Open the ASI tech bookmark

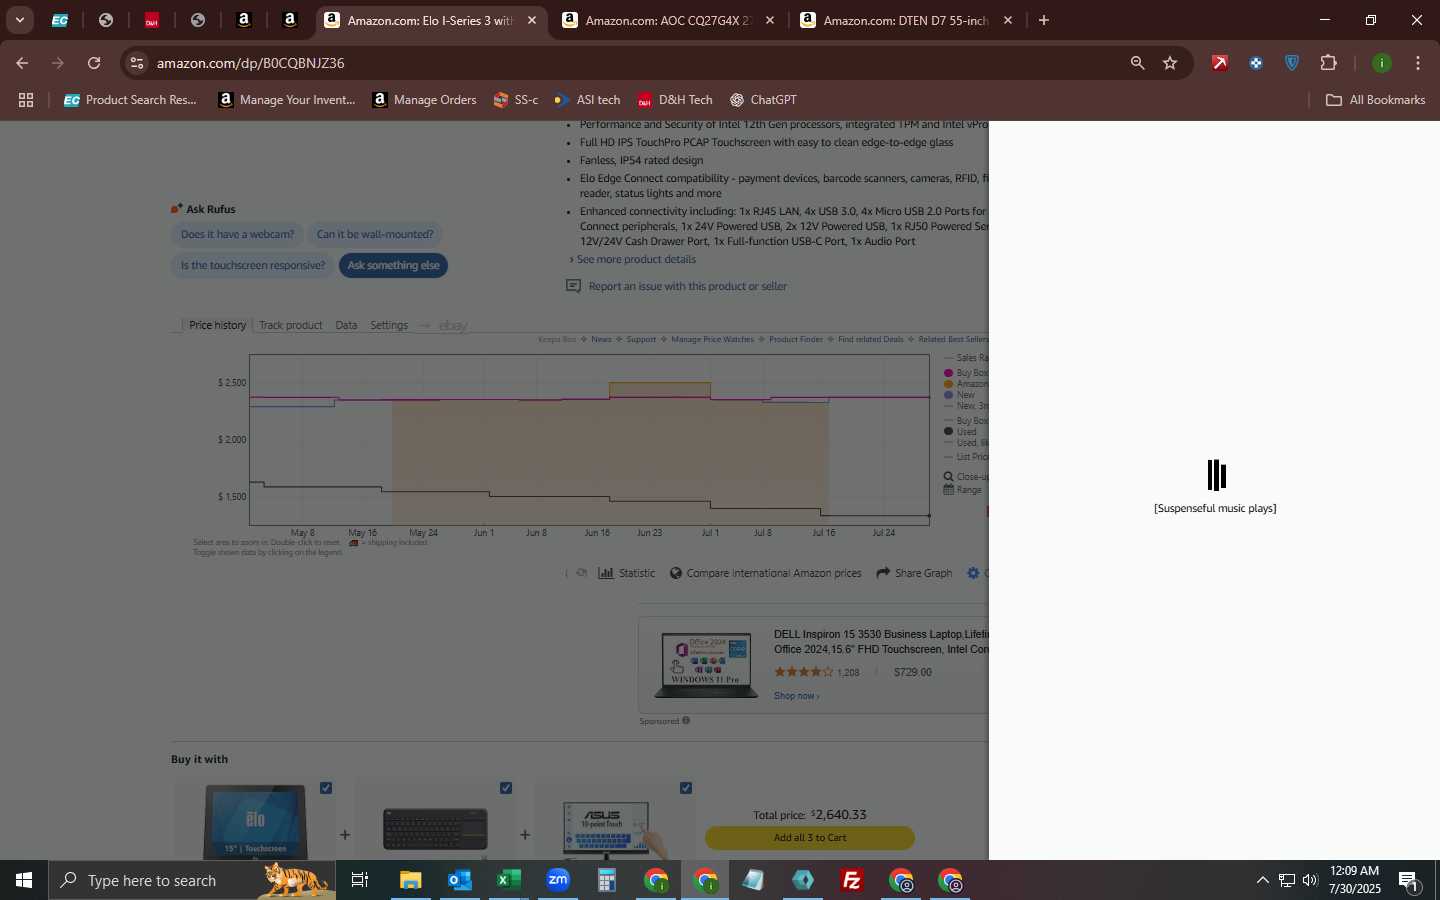point(587,100)
